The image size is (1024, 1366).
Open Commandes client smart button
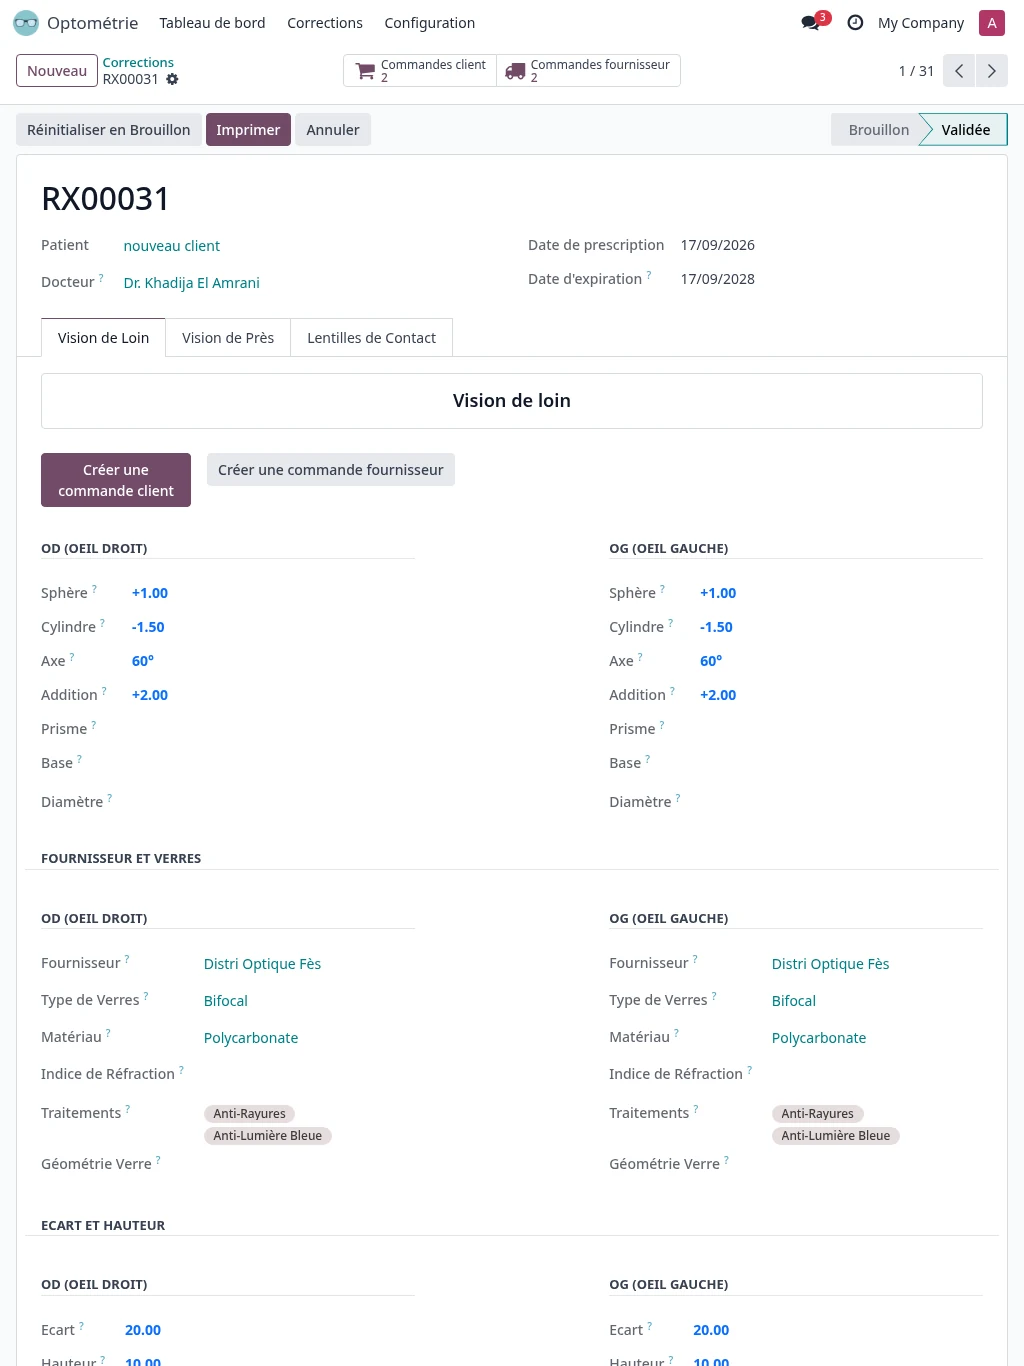[x=420, y=71]
